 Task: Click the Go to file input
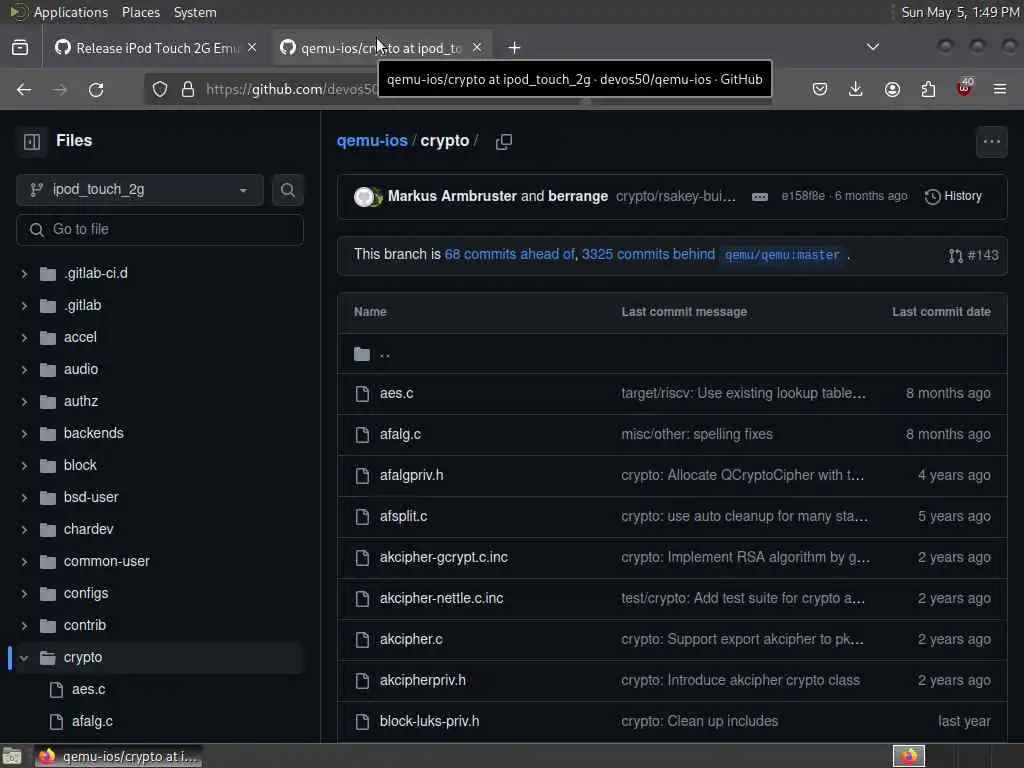tap(160, 230)
